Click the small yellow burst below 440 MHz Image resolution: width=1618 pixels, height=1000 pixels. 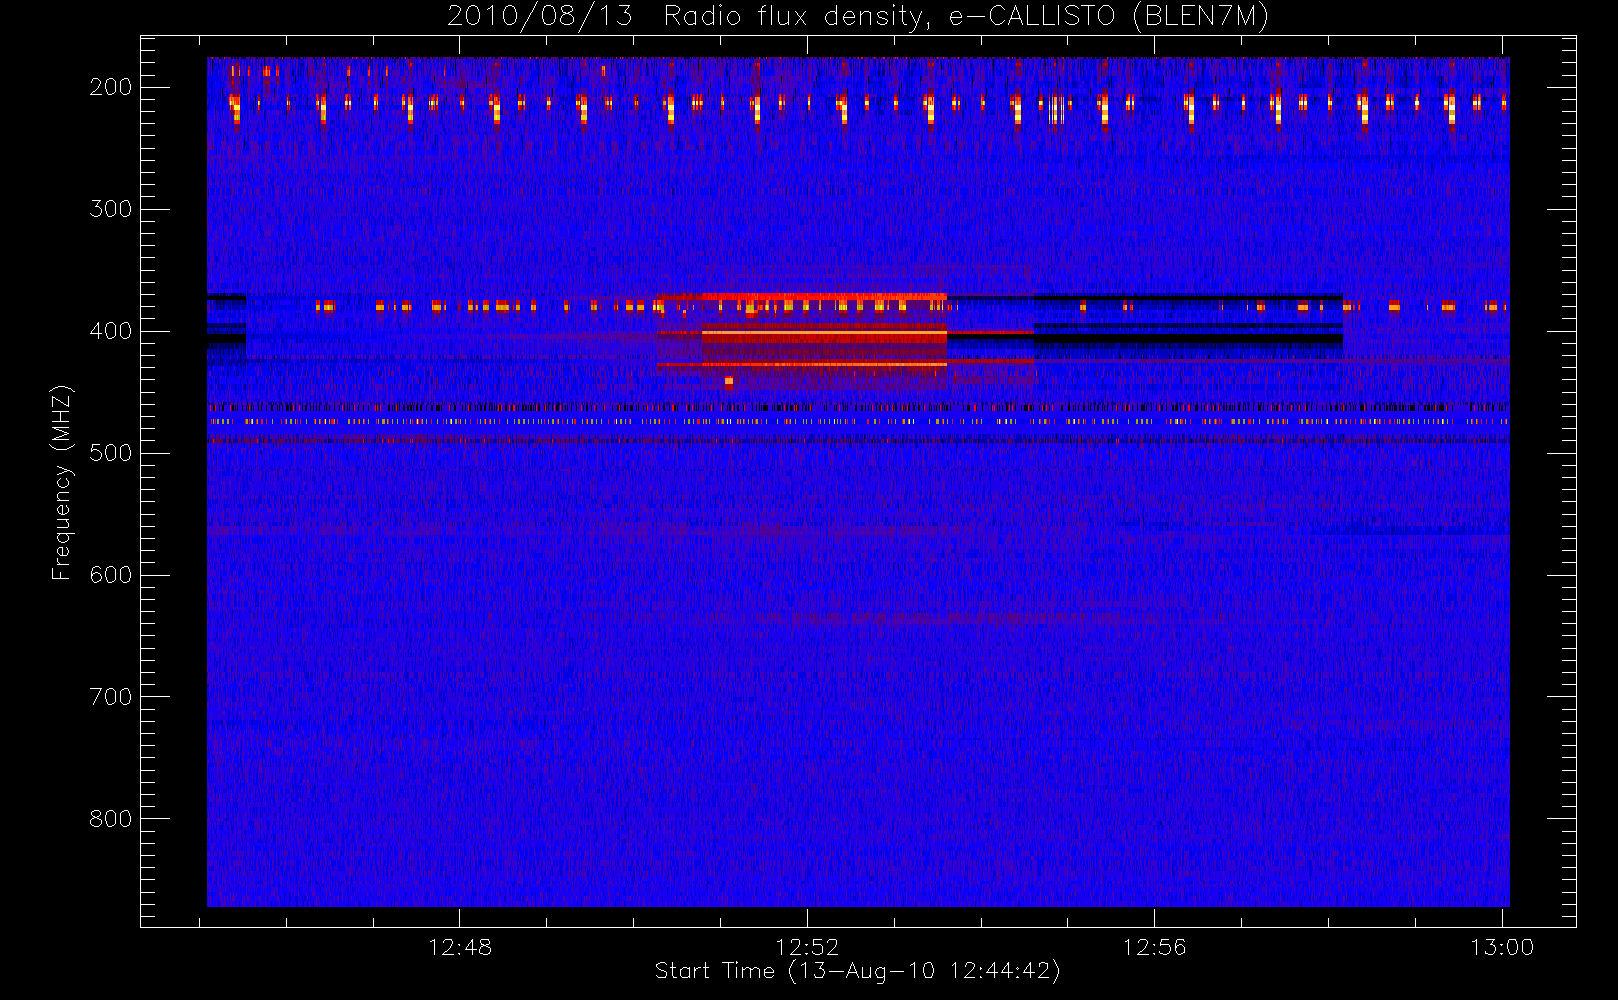coord(729,381)
